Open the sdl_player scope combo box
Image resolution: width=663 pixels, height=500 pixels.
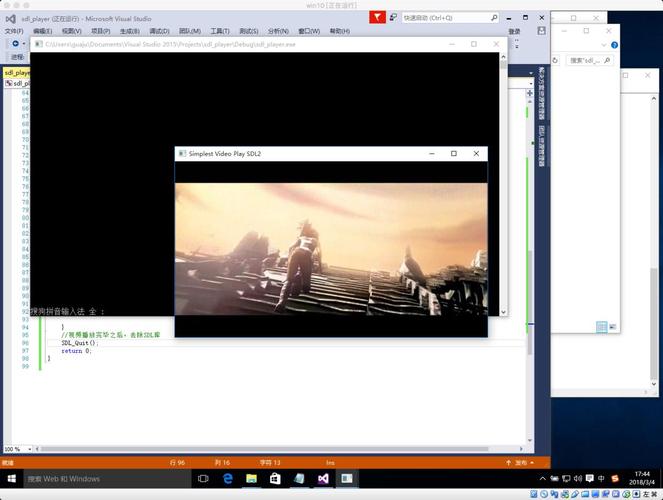pos(17,84)
